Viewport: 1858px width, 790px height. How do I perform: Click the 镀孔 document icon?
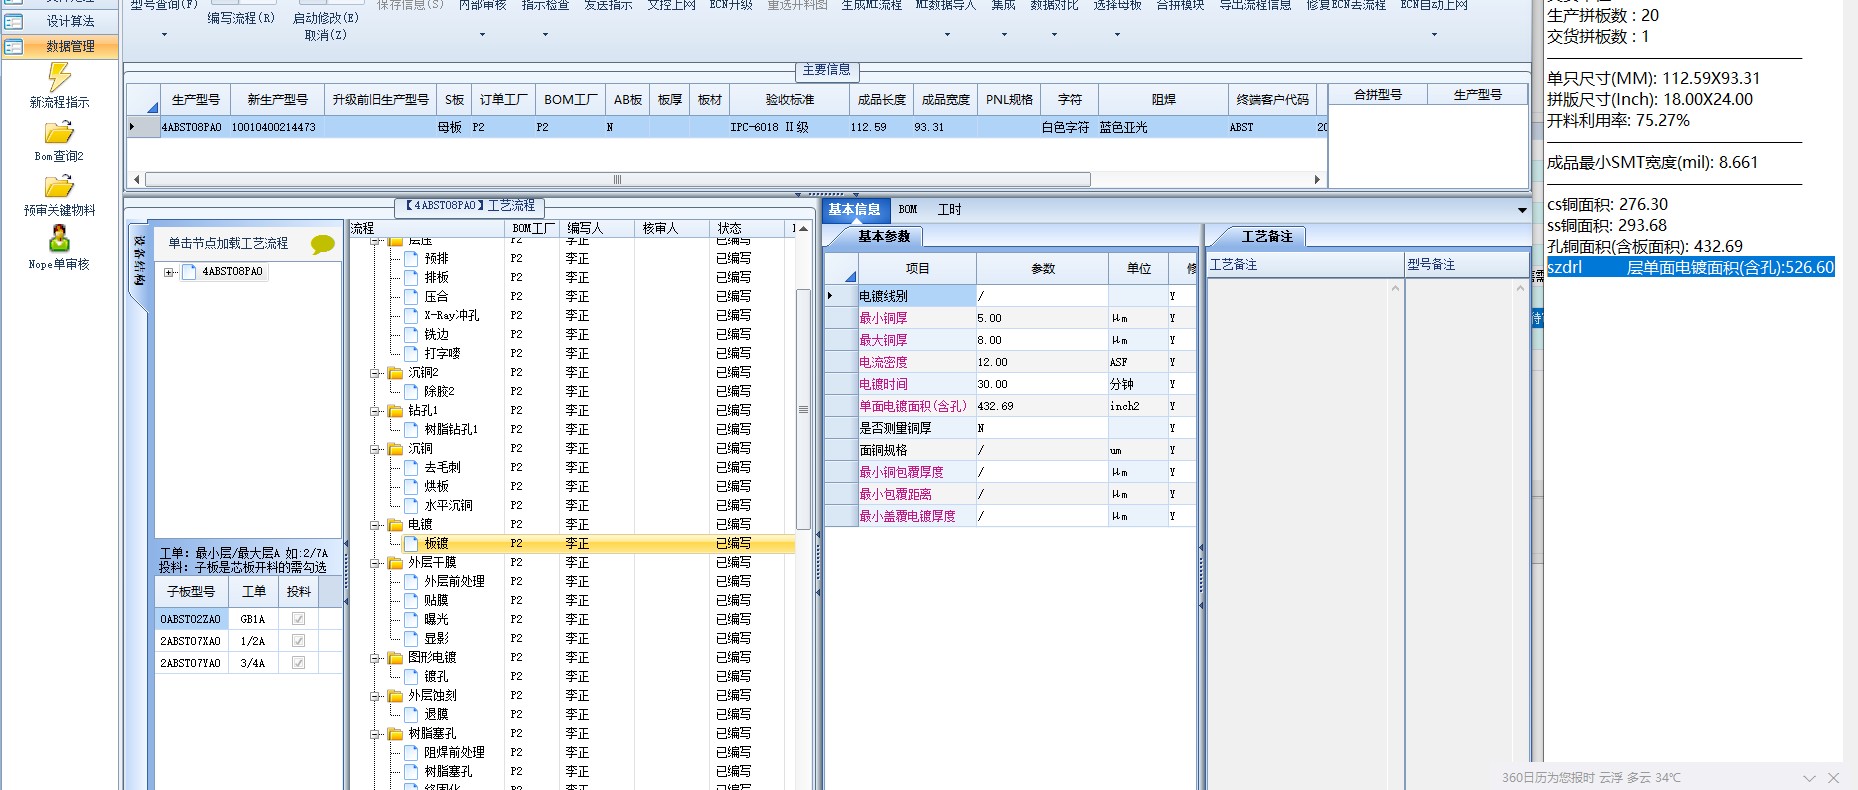point(411,677)
